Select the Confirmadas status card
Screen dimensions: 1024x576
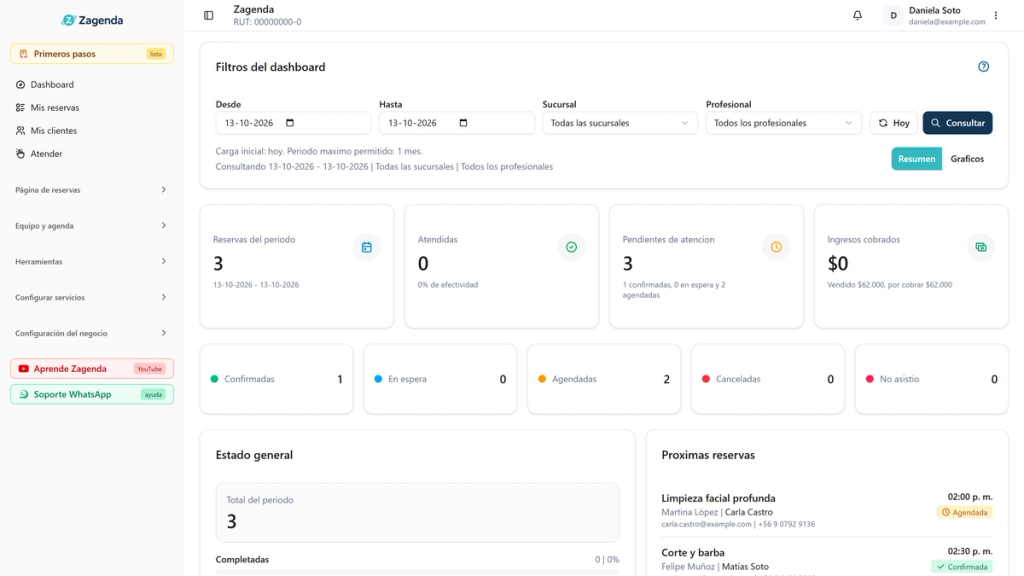pos(276,379)
